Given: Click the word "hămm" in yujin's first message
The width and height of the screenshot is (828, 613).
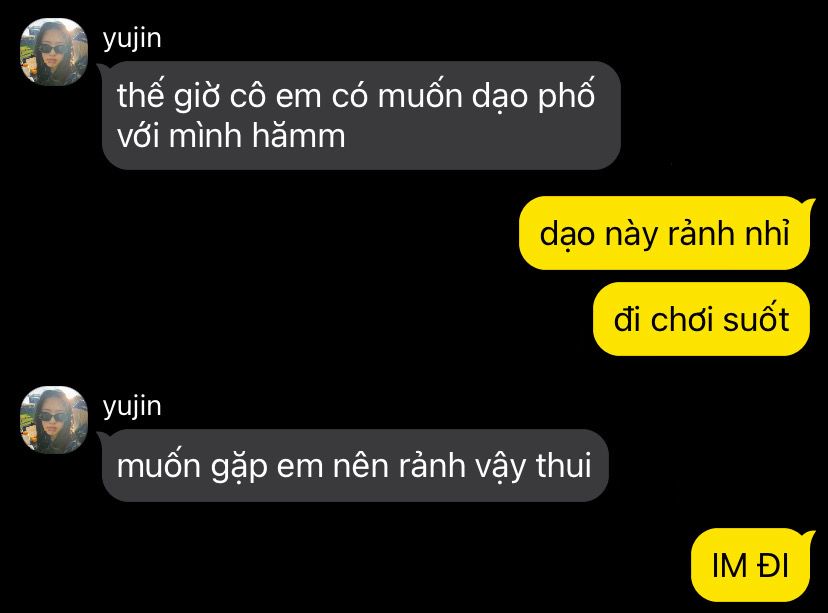Looking at the screenshot, I should [298, 135].
